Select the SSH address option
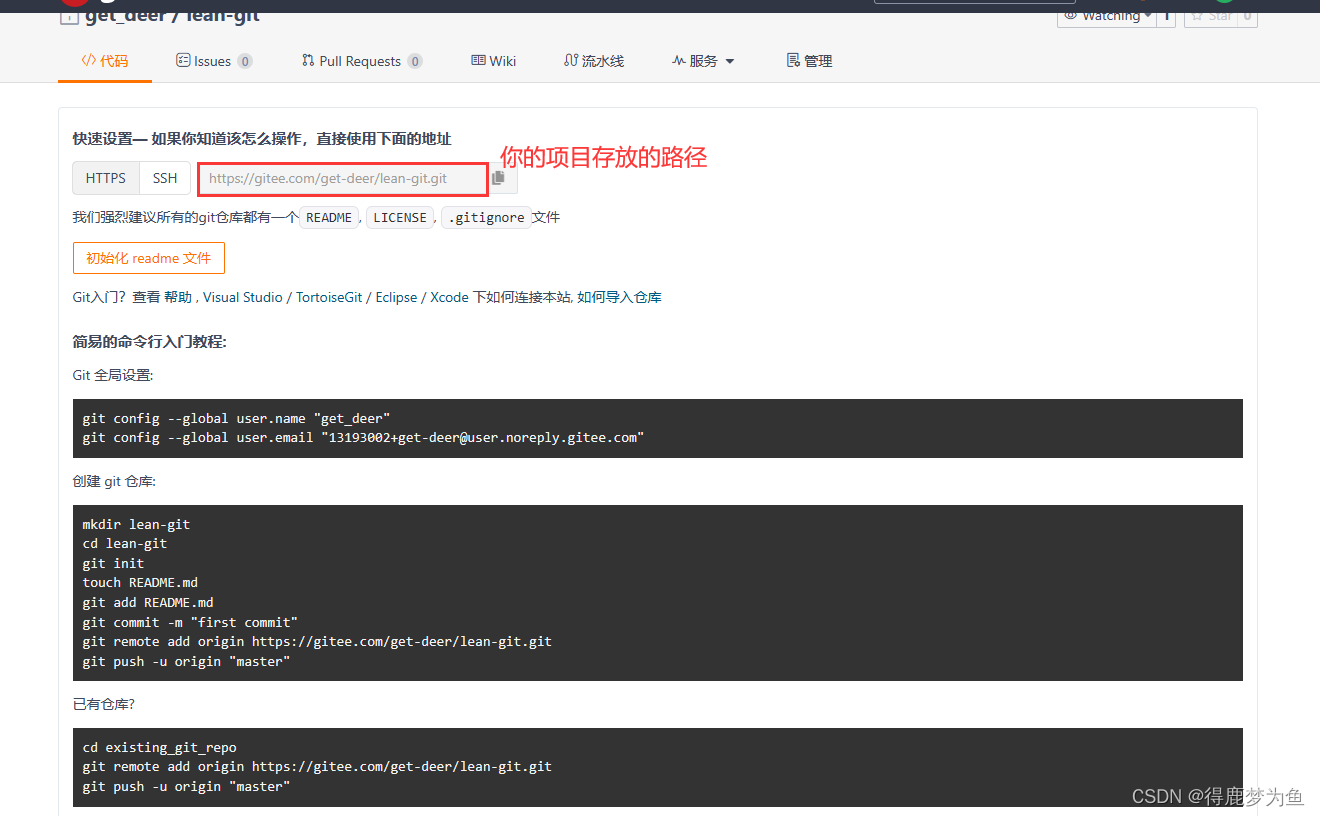The width and height of the screenshot is (1320, 816). [165, 178]
